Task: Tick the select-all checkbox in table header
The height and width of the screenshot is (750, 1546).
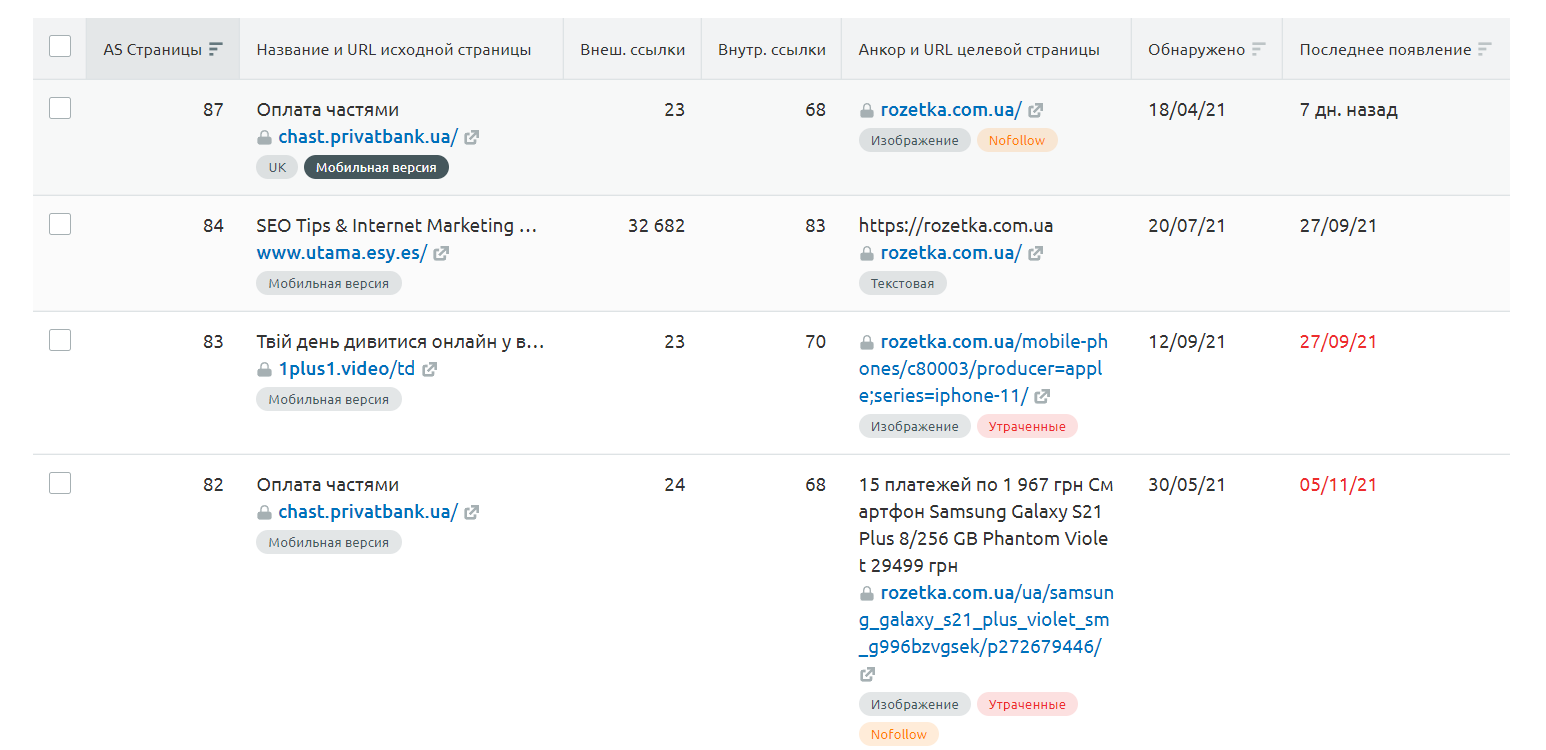Action: pos(60,46)
